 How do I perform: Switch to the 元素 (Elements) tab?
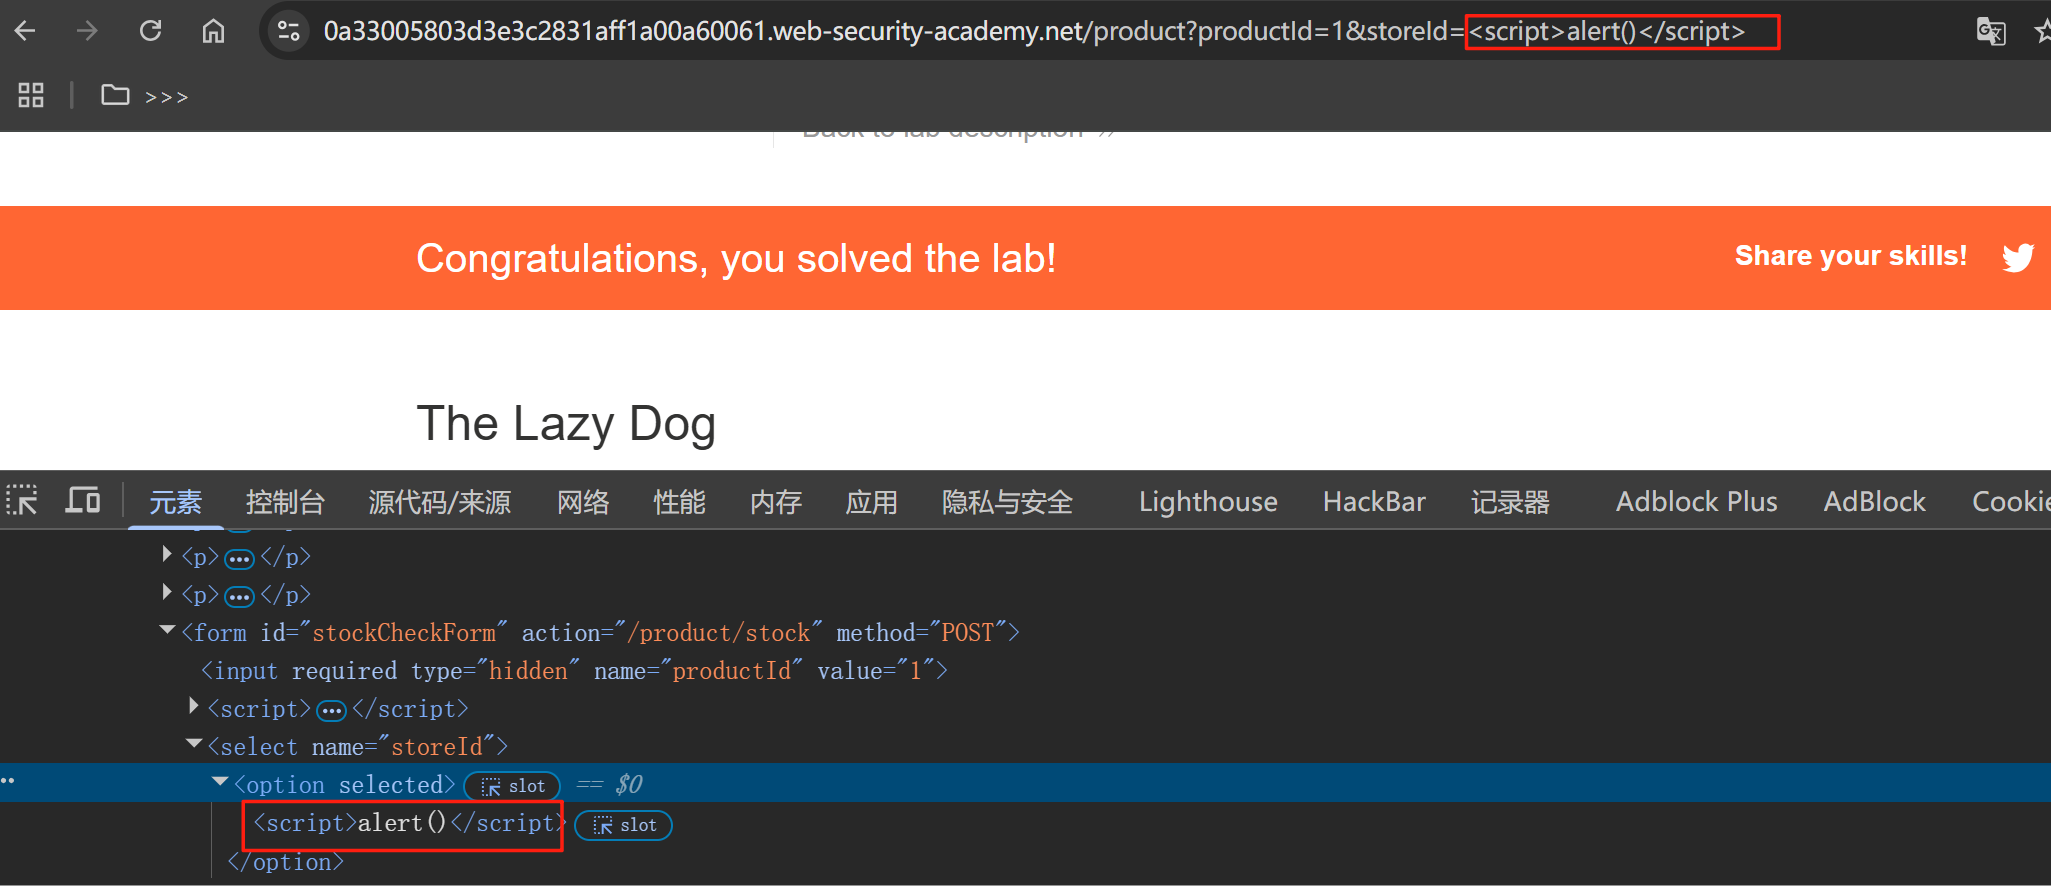[x=175, y=502]
